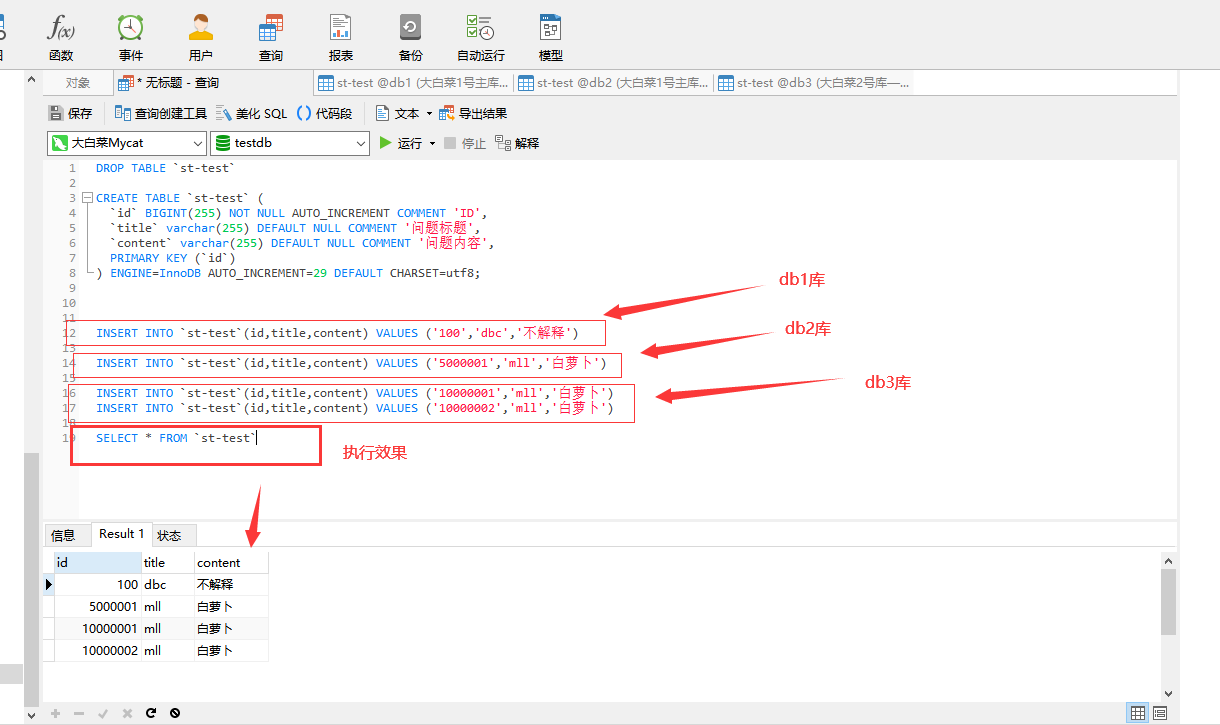Click the PRIMARY KEY (`id`) line
The height and width of the screenshot is (725, 1220).
[x=172, y=258]
